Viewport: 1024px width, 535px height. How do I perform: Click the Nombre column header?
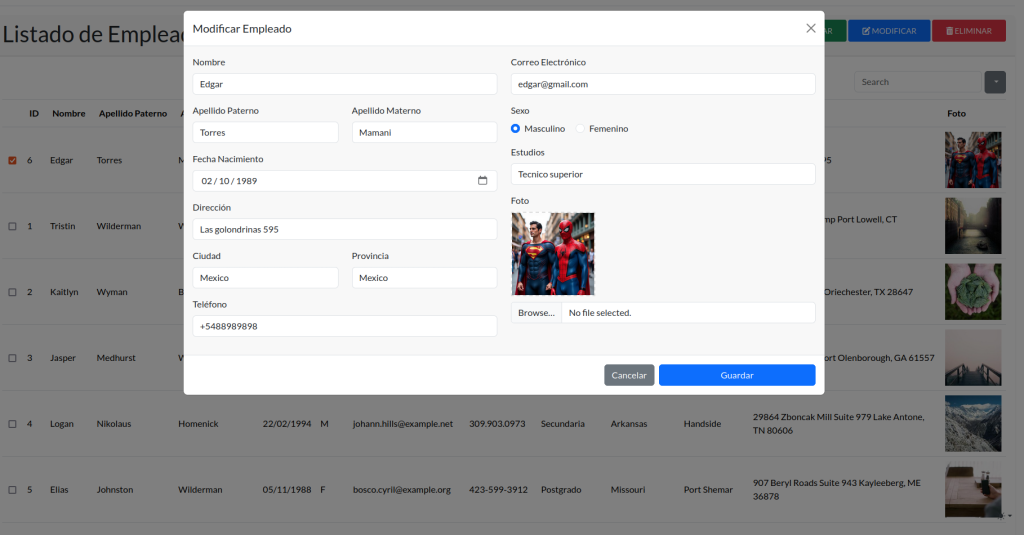click(69, 114)
